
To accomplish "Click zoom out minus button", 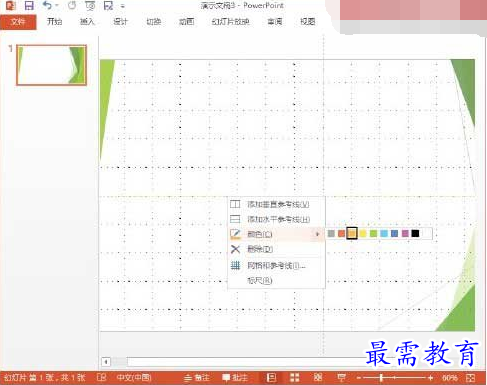I will click(359, 378).
